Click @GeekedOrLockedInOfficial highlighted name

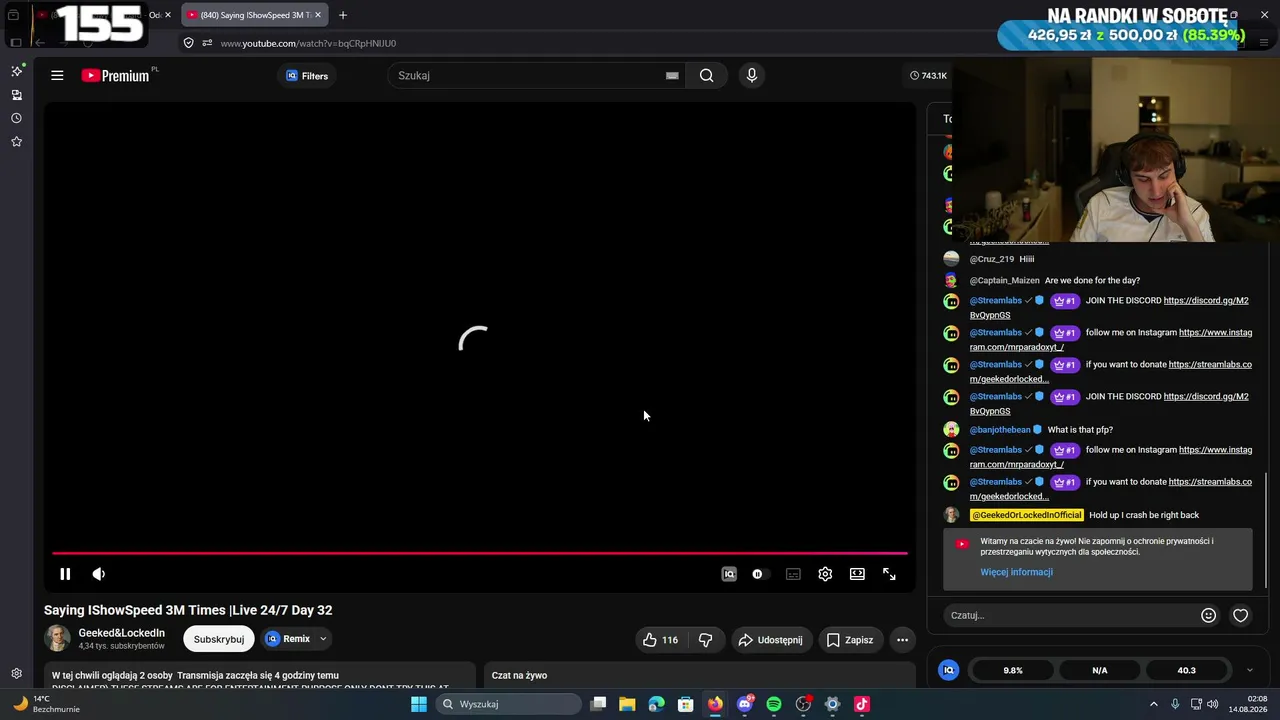point(1027,515)
